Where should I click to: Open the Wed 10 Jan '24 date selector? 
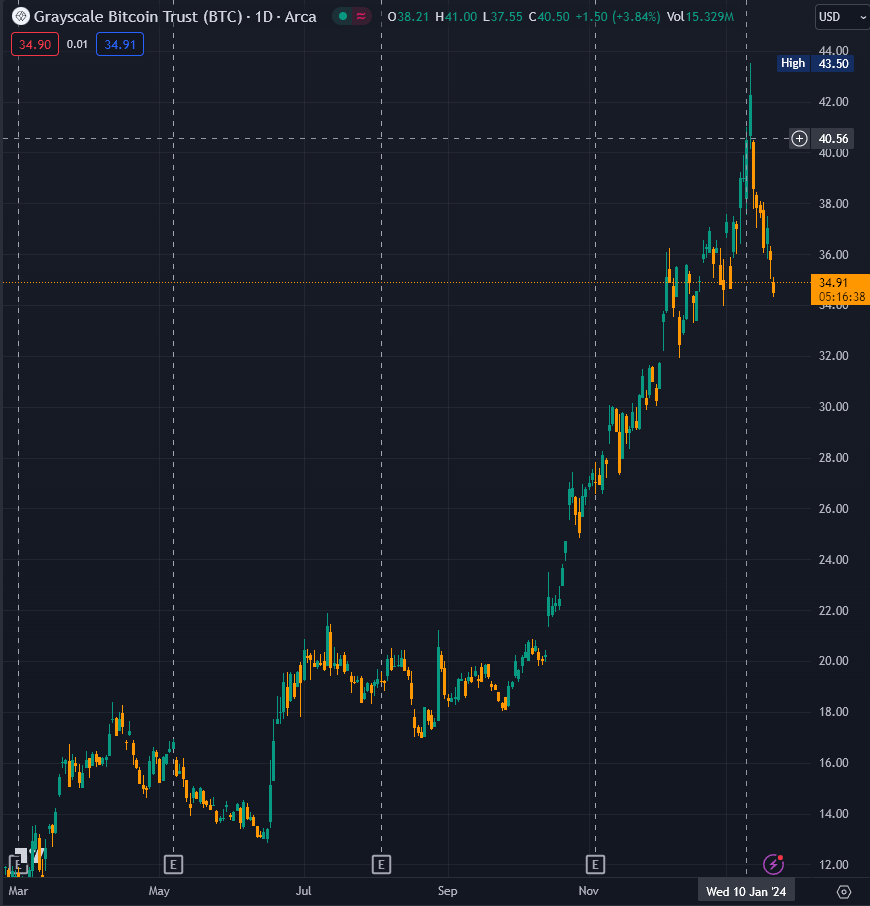pyautogui.click(x=745, y=889)
